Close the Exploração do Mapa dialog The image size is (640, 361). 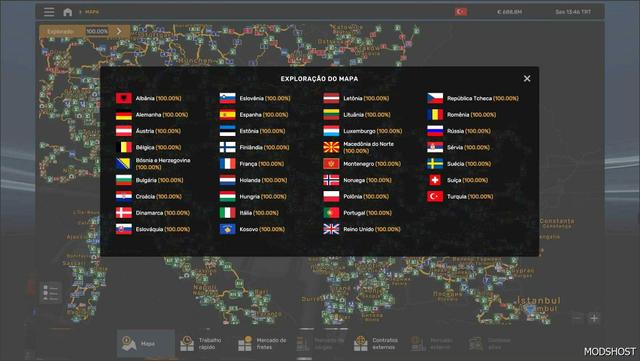pyautogui.click(x=527, y=78)
